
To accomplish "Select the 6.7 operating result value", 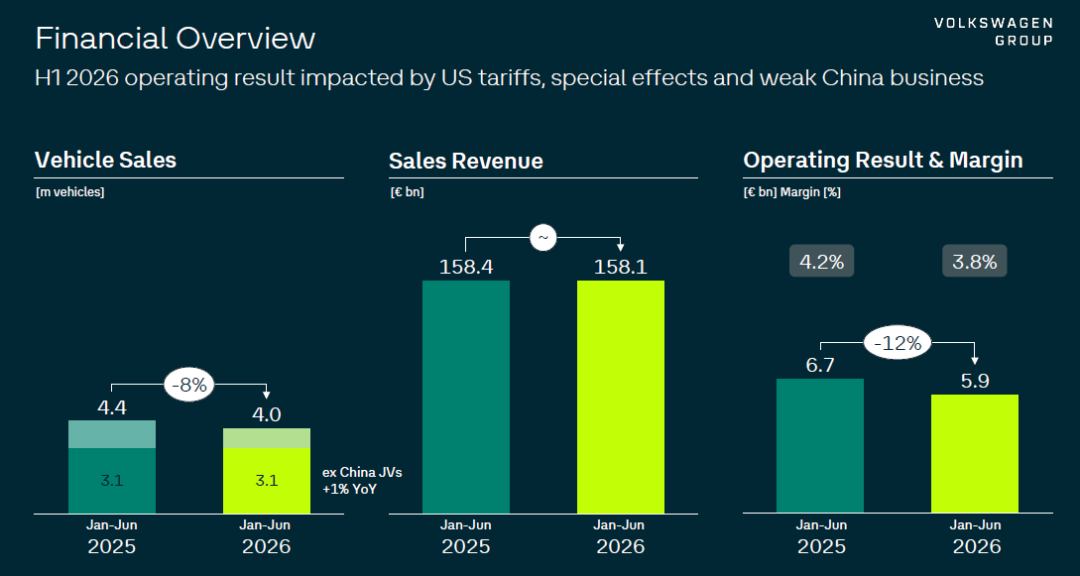I will [x=820, y=365].
